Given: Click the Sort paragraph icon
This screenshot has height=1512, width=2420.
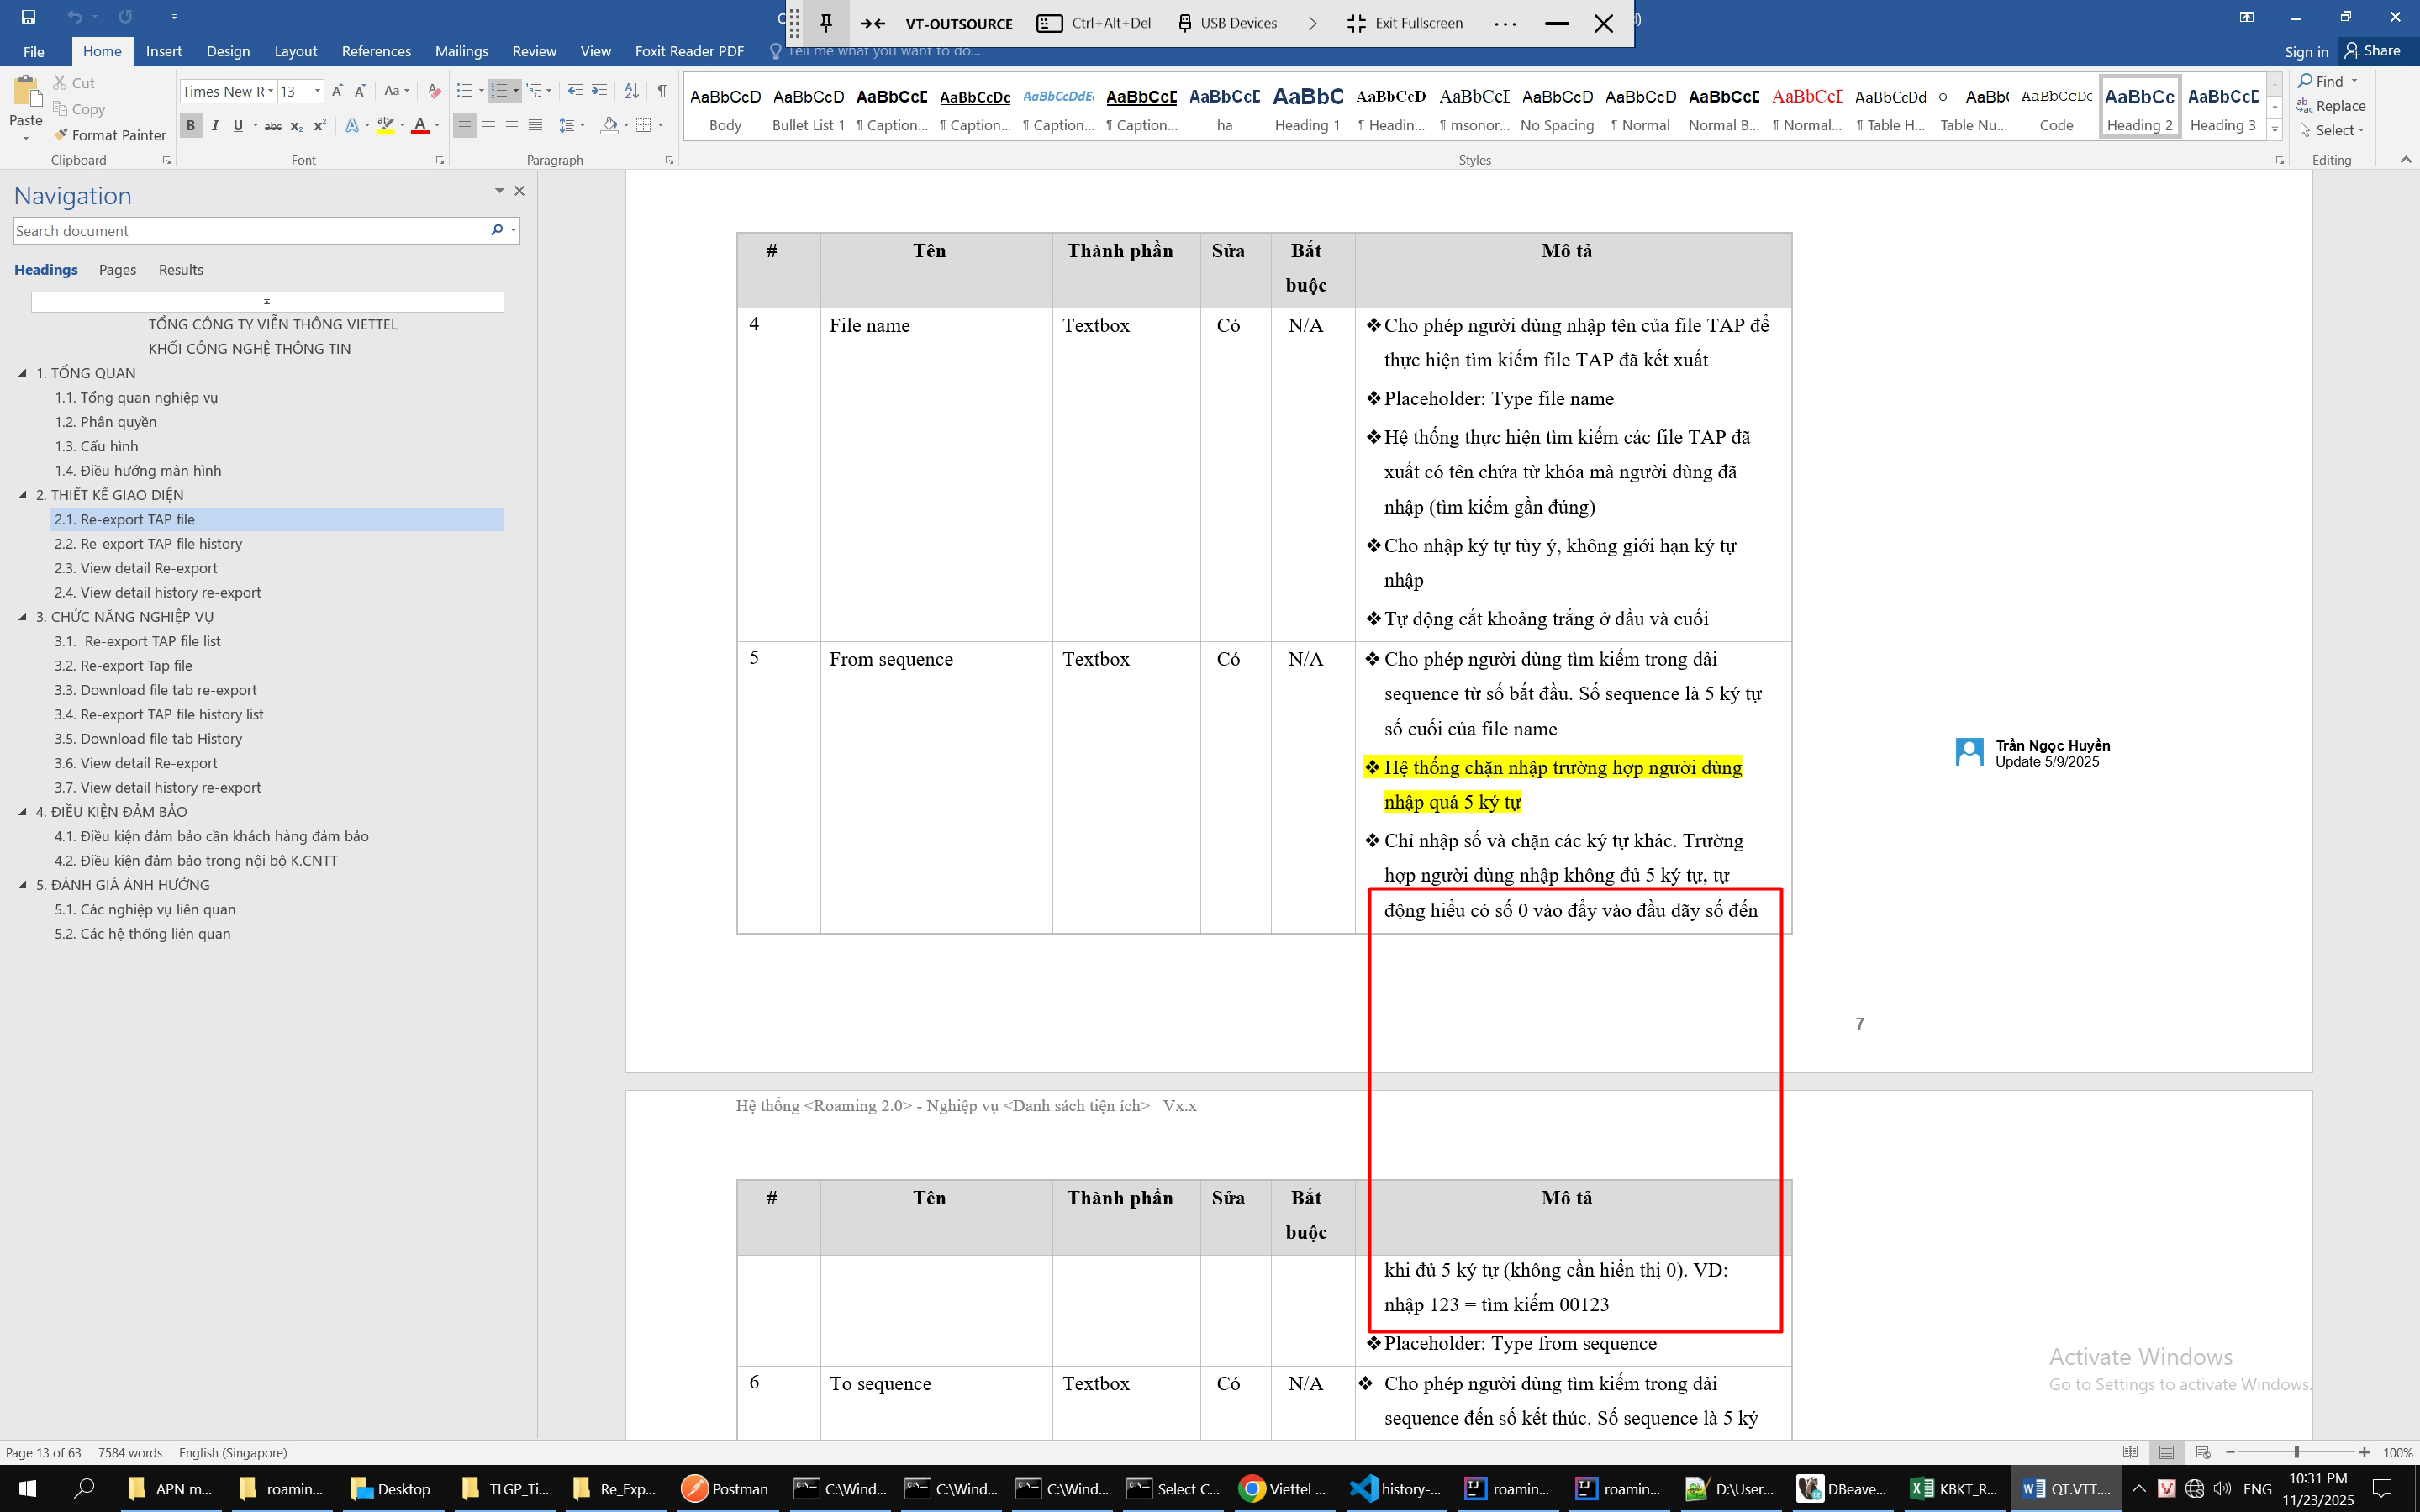Looking at the screenshot, I should 631,91.
